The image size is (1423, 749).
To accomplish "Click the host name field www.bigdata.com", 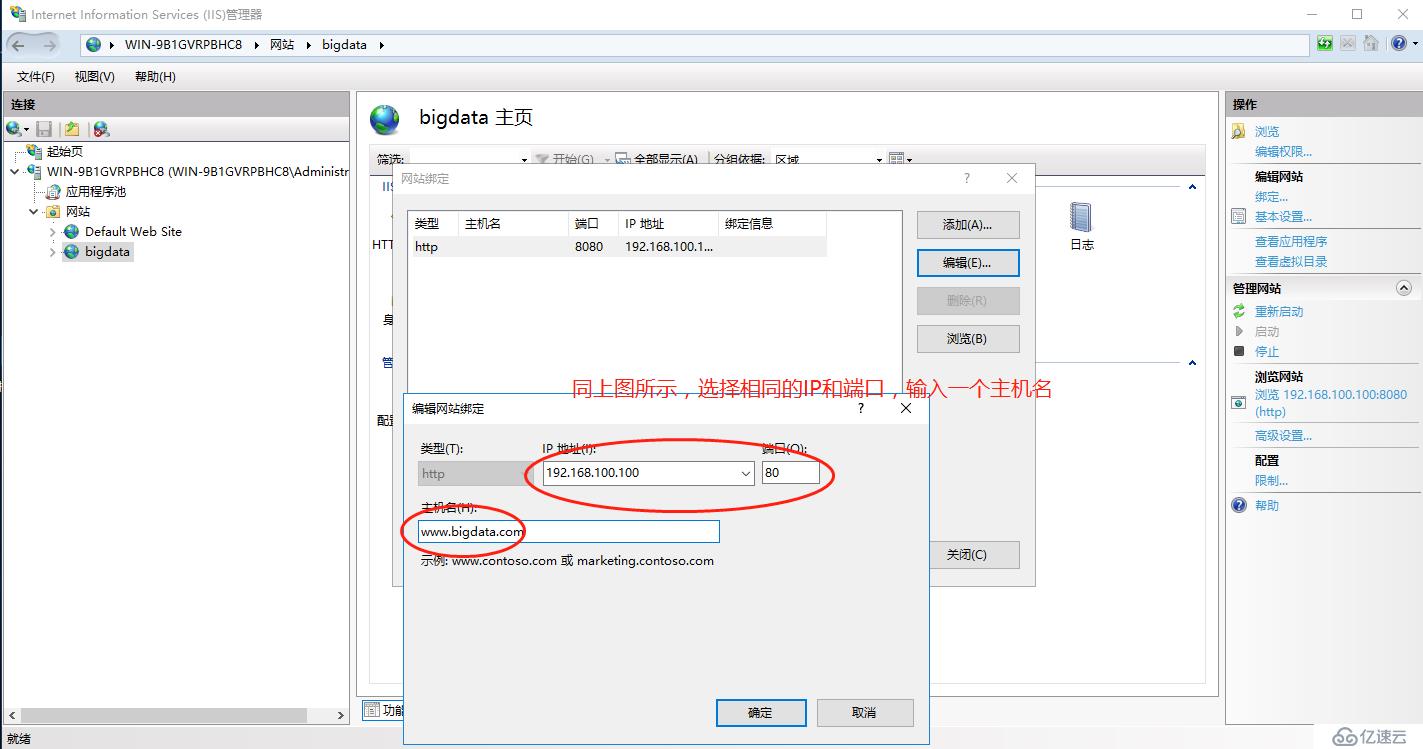I will (568, 532).
